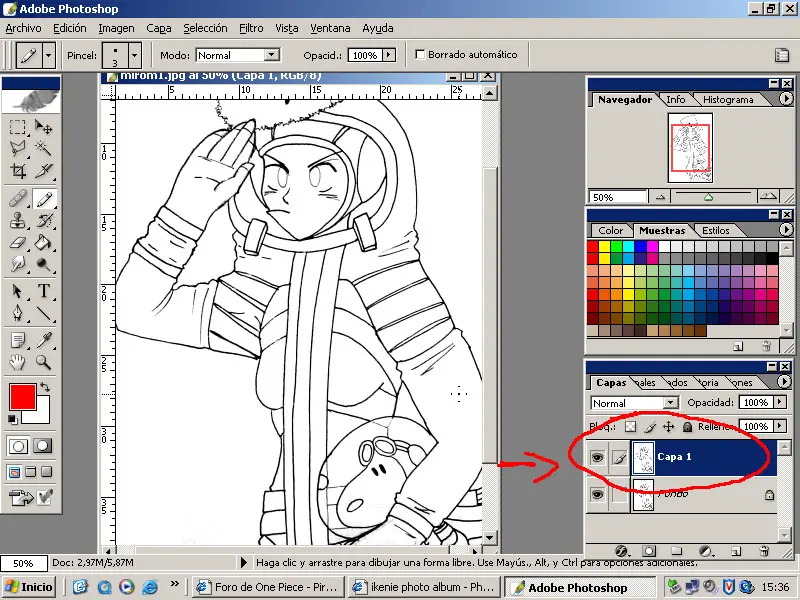Select the red foreground color swatch
Image resolution: width=800 pixels, height=600 pixels.
click(22, 397)
